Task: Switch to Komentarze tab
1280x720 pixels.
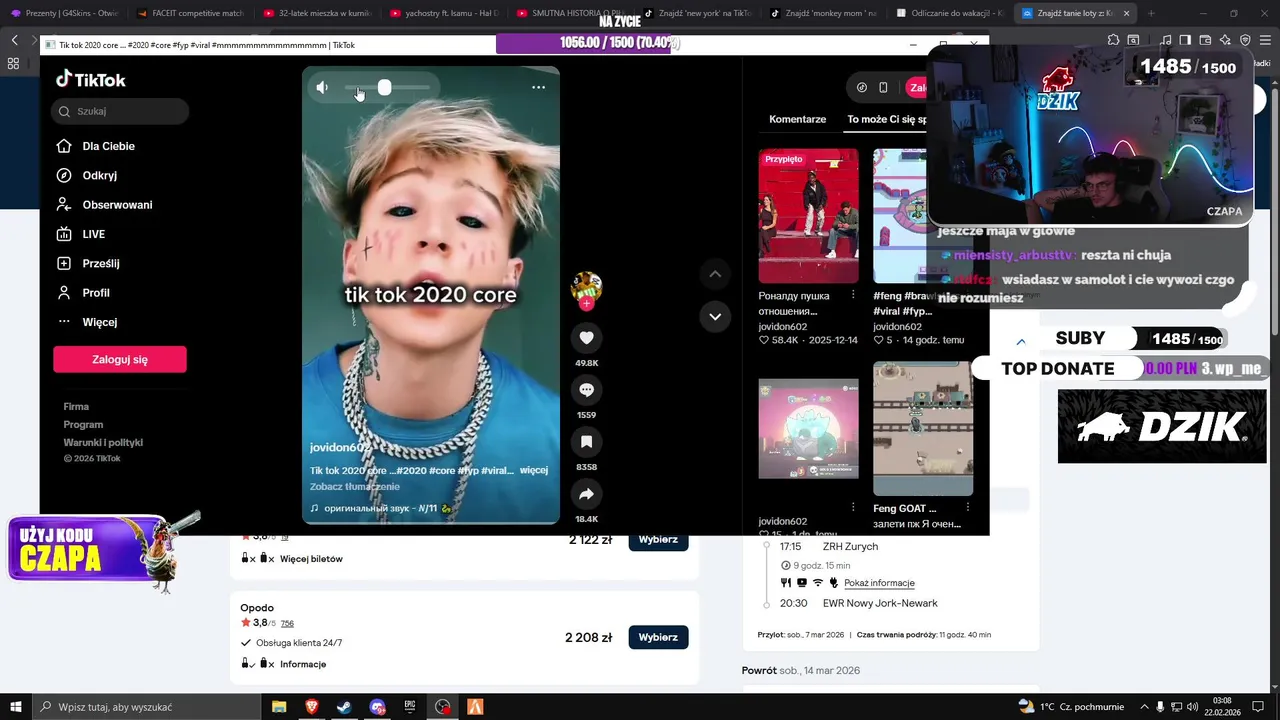Action: click(x=797, y=119)
